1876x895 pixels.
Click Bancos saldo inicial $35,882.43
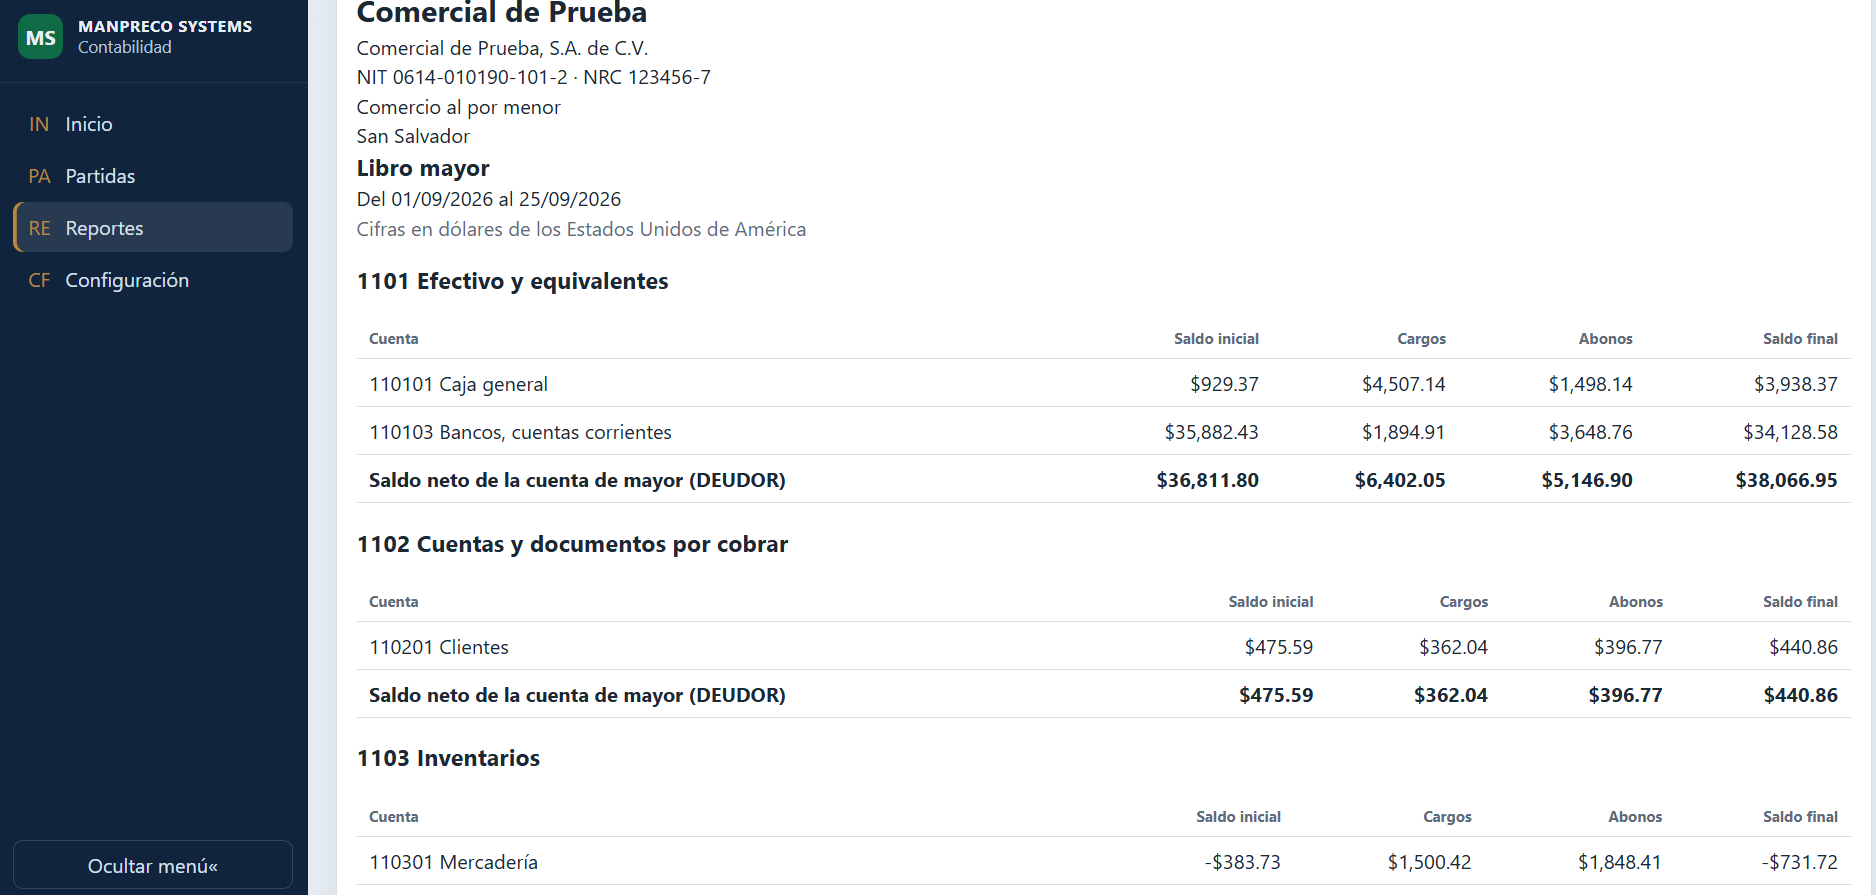(1211, 432)
